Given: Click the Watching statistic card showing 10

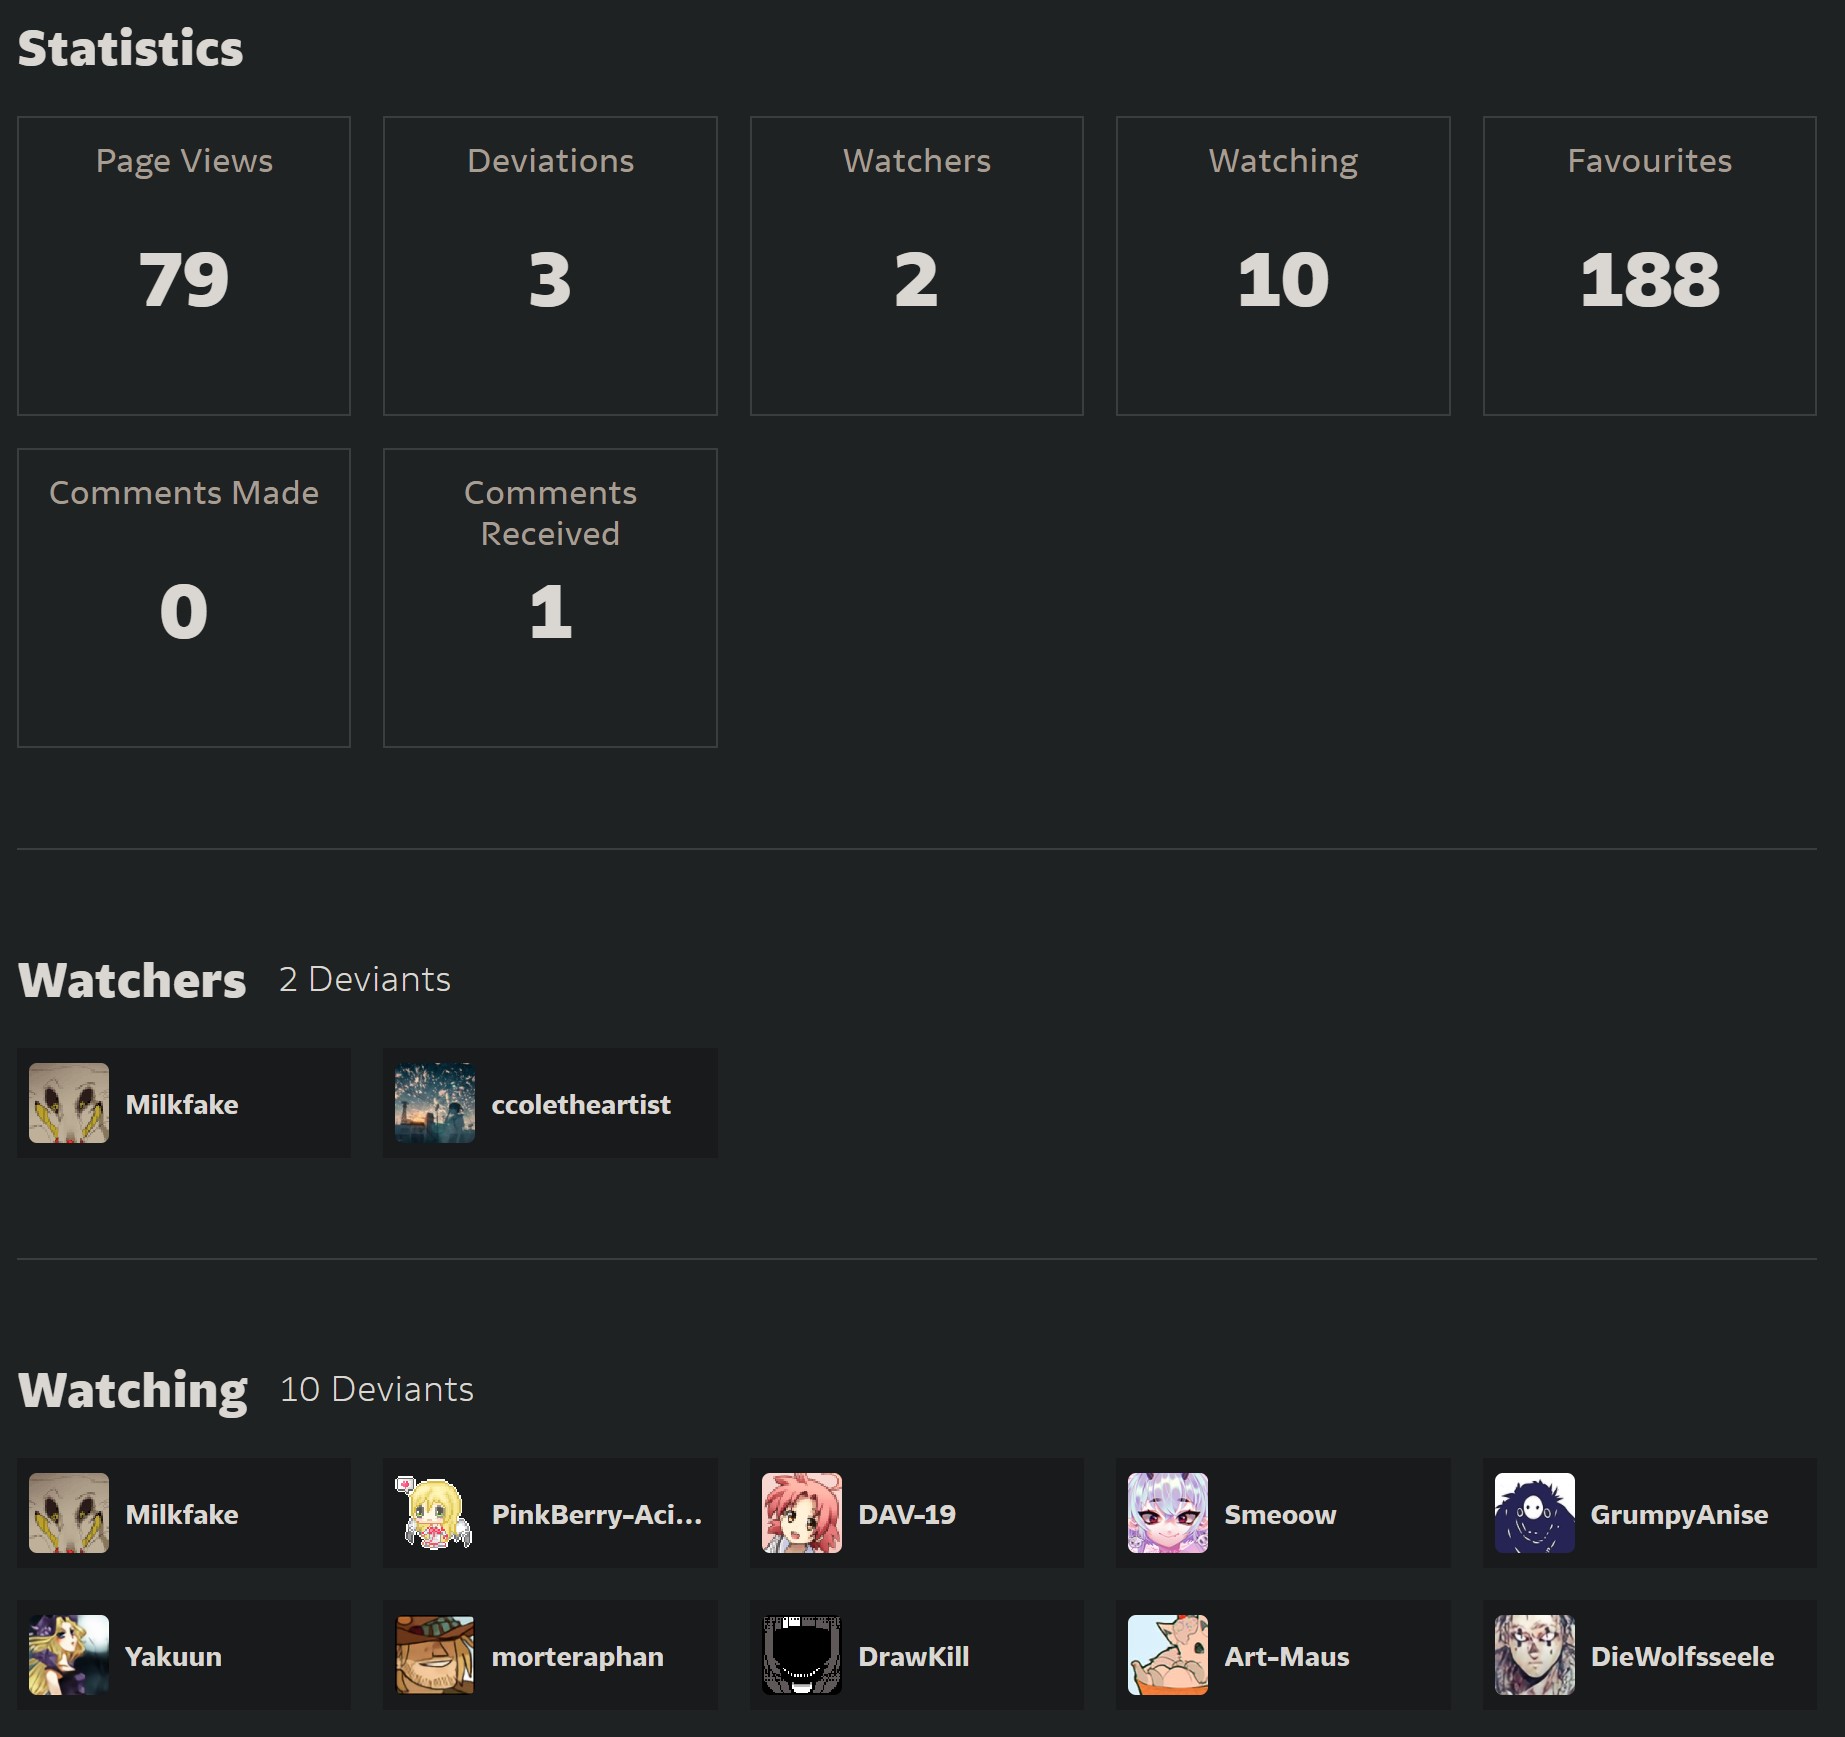Looking at the screenshot, I should [1283, 266].
